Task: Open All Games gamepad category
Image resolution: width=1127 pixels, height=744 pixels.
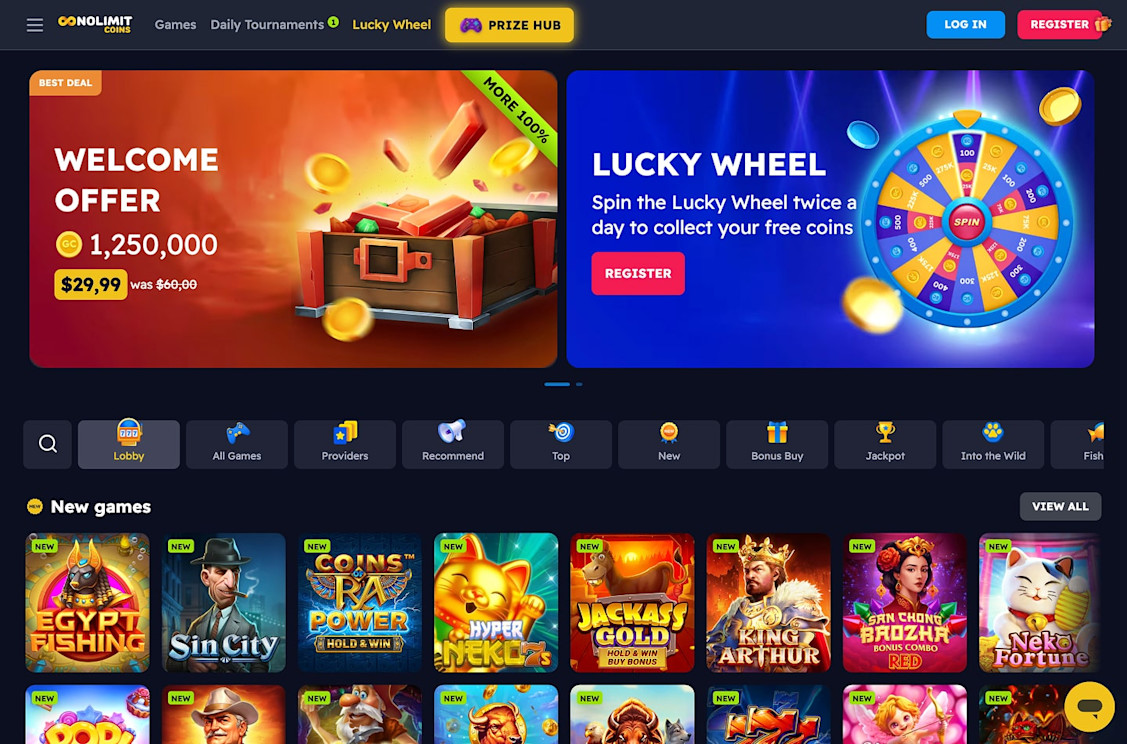Action: [236, 444]
